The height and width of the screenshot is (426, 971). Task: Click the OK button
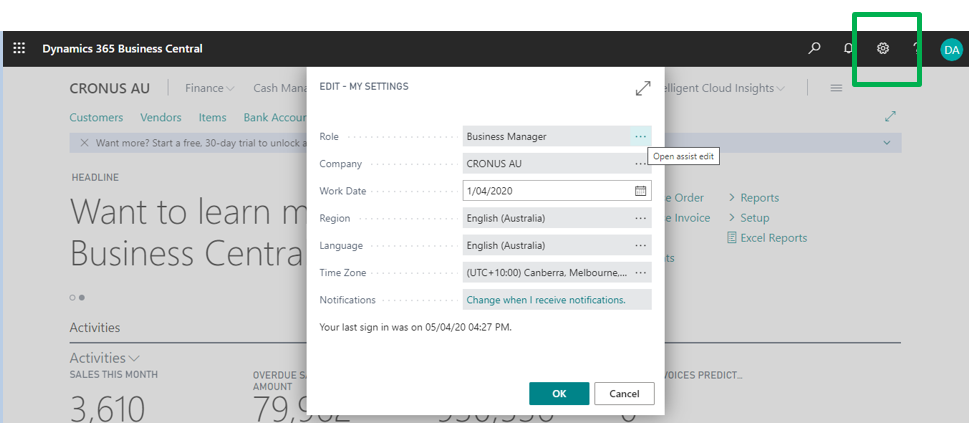pos(559,393)
